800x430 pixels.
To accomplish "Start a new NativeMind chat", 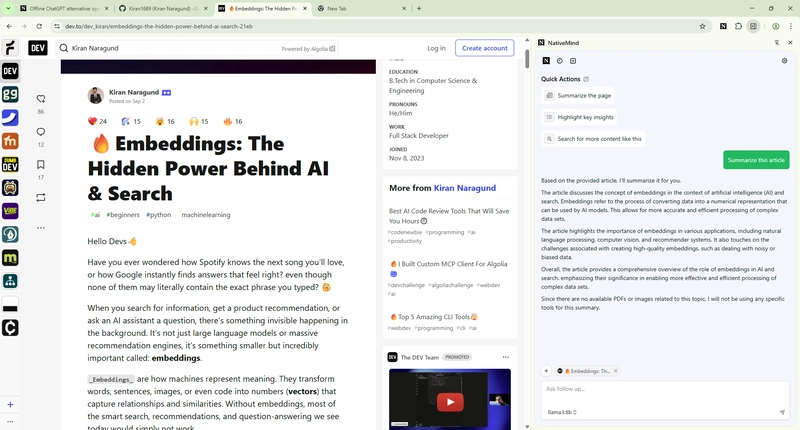I will (573, 61).
